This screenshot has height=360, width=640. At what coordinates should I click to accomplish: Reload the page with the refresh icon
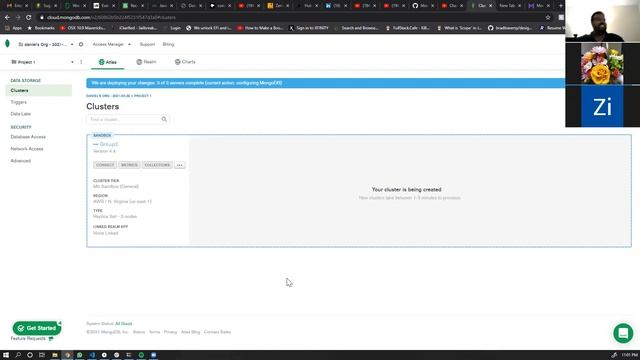pos(29,18)
